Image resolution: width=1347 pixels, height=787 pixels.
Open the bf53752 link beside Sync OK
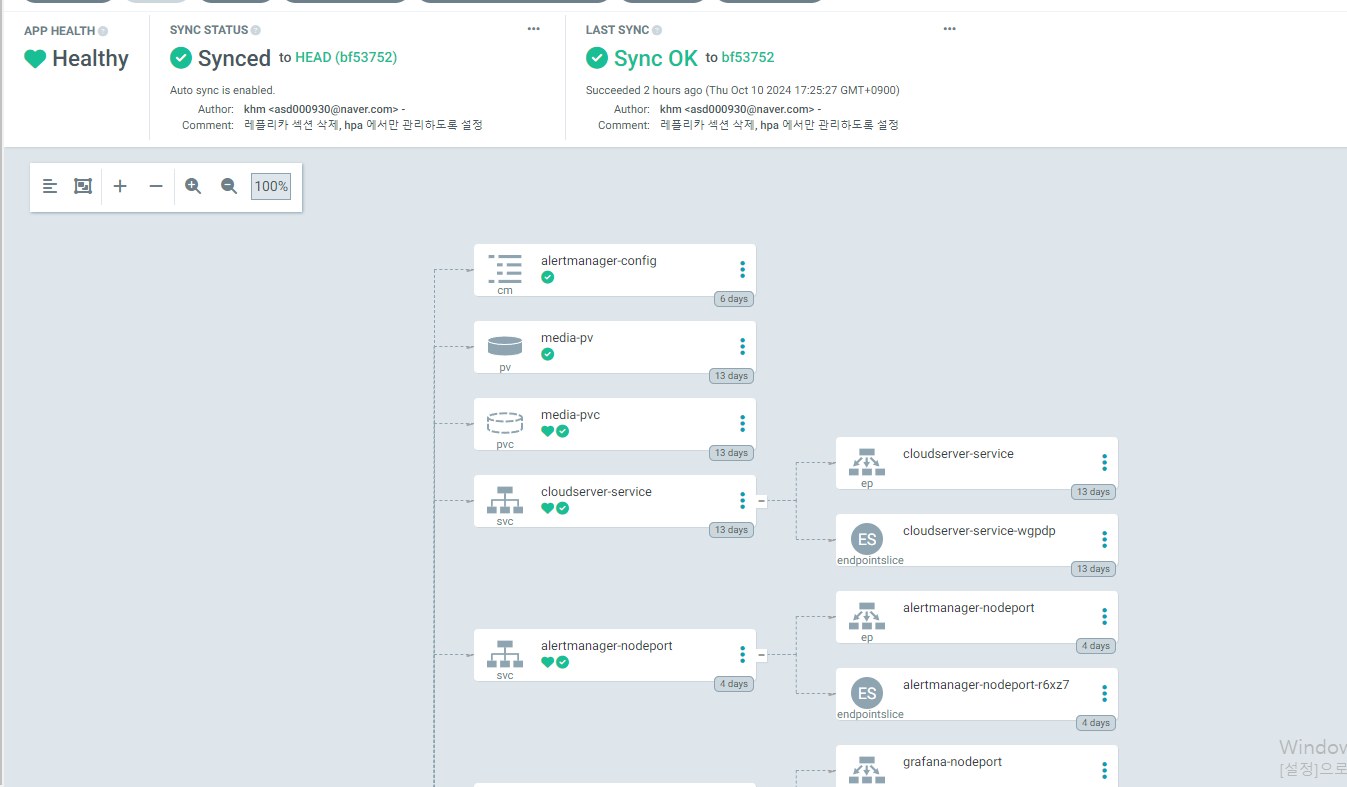pyautogui.click(x=748, y=58)
